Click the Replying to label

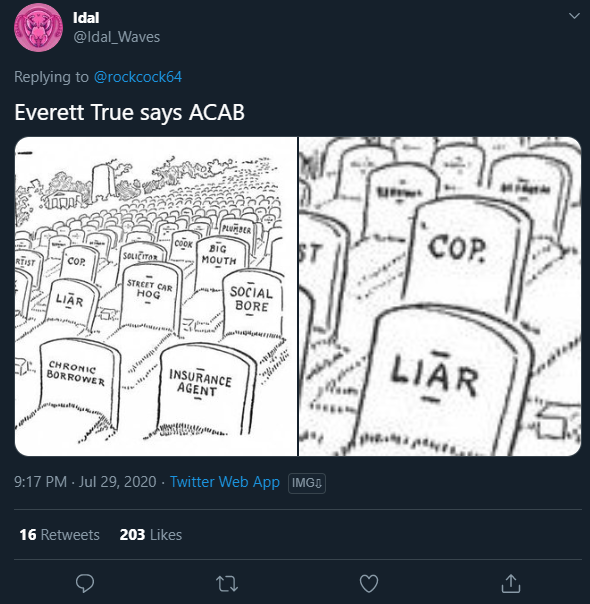pyautogui.click(x=51, y=77)
